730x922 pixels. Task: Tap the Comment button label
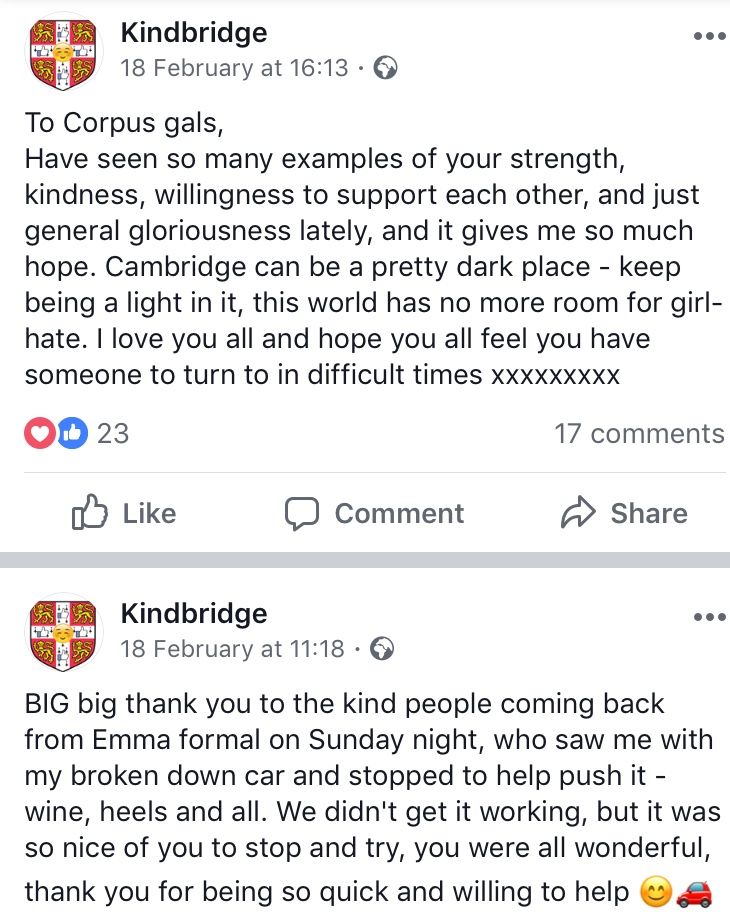point(399,513)
